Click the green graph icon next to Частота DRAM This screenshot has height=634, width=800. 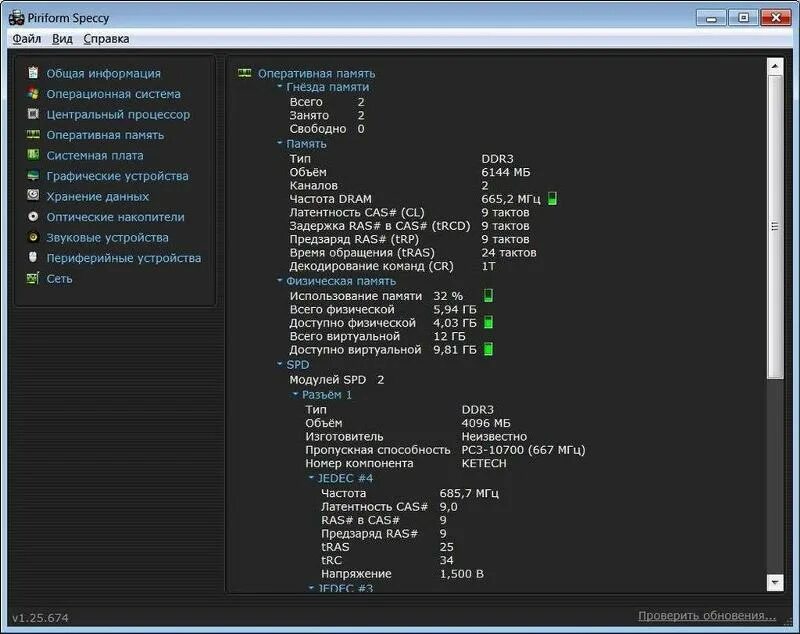tap(552, 198)
